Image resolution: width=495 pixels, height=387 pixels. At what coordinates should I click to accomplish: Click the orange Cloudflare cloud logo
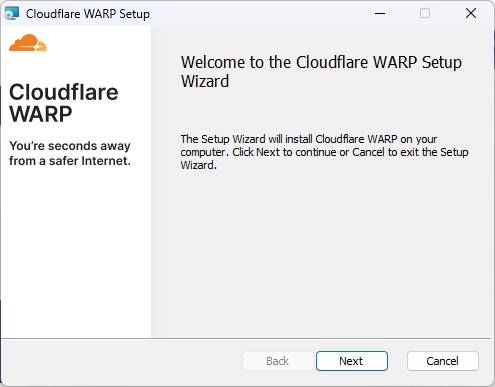tap(28, 43)
